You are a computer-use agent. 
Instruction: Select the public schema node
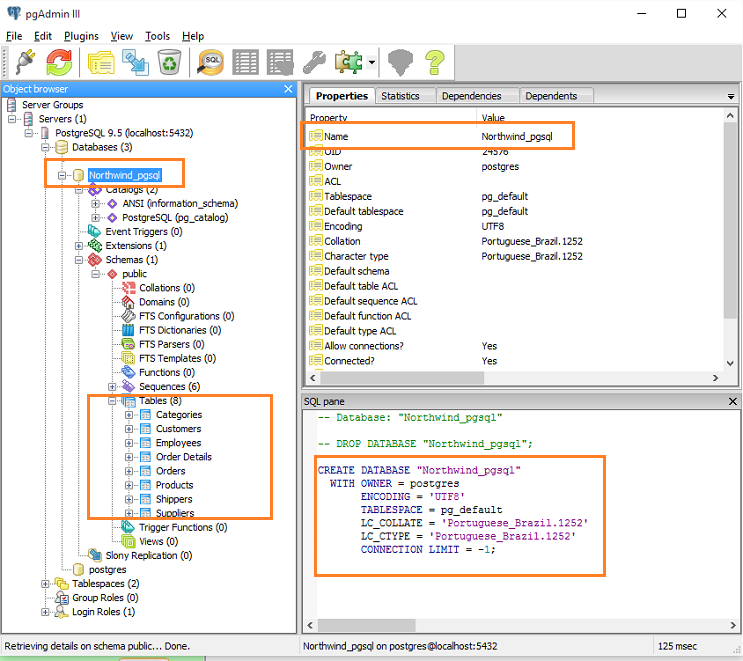[x=135, y=274]
